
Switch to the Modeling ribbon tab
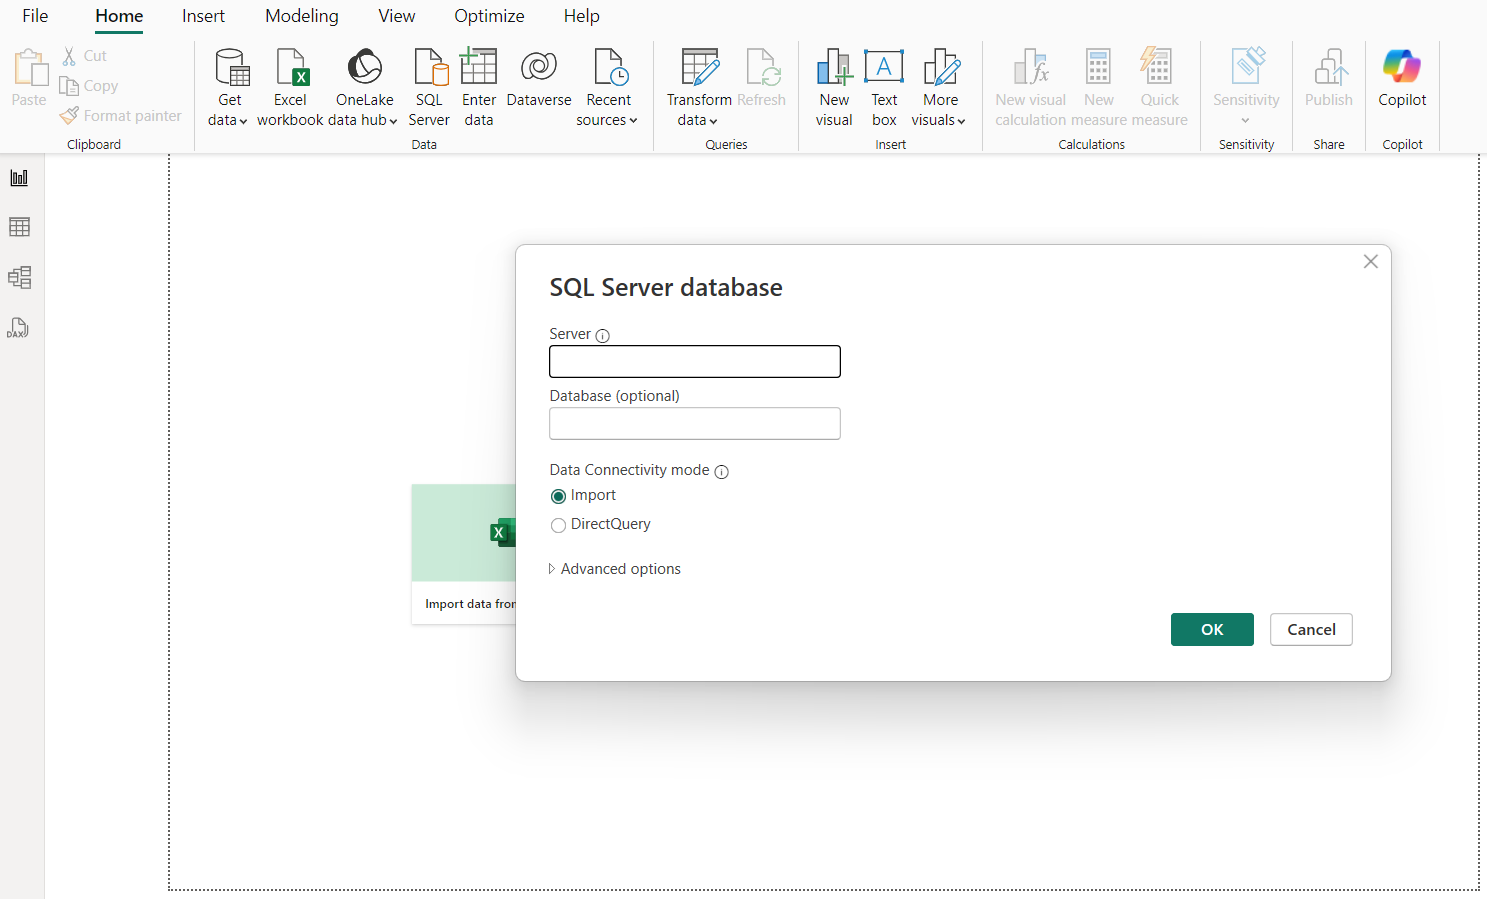tap(301, 16)
